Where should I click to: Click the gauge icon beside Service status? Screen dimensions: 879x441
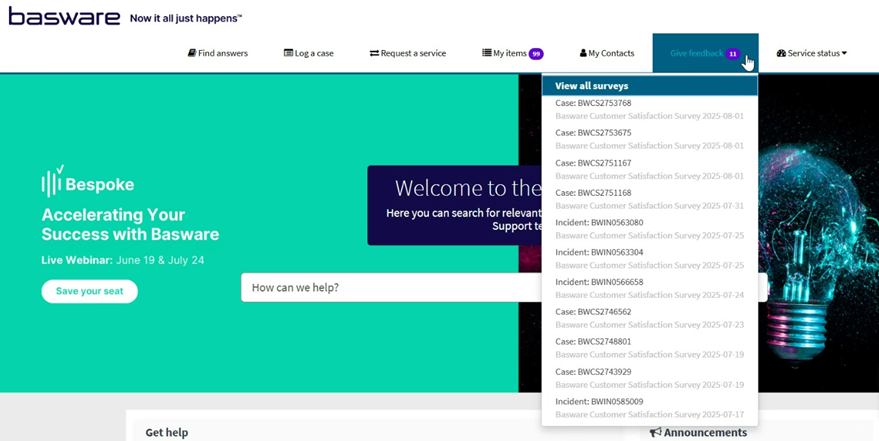(781, 53)
